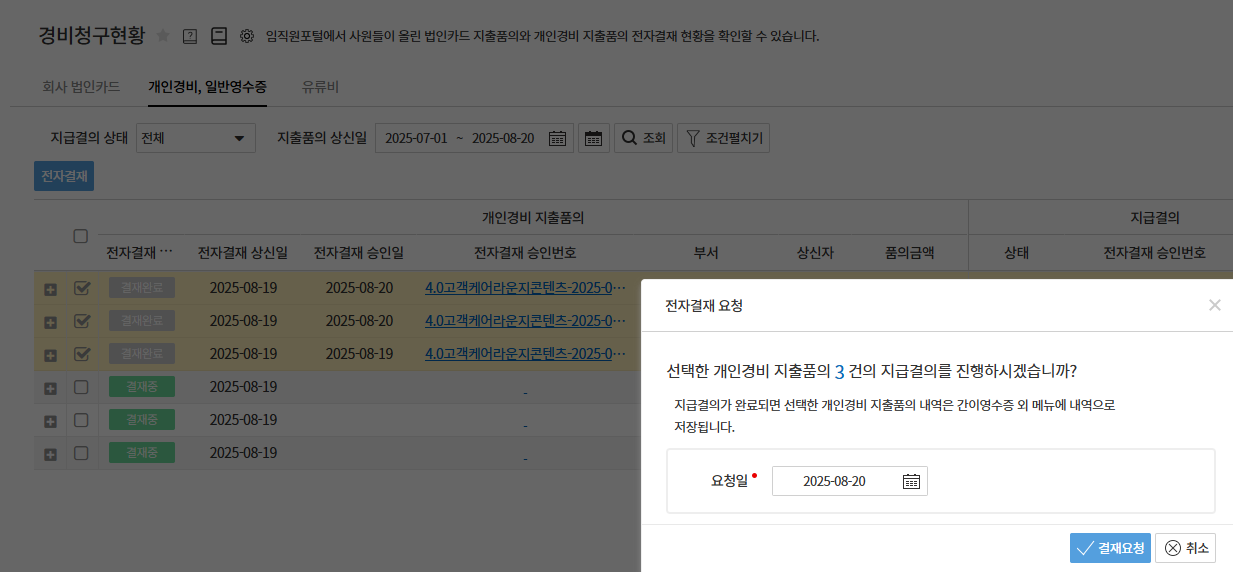This screenshot has width=1233, height=572.
Task: Click standalone calendar button left of 조회
Action: (594, 138)
